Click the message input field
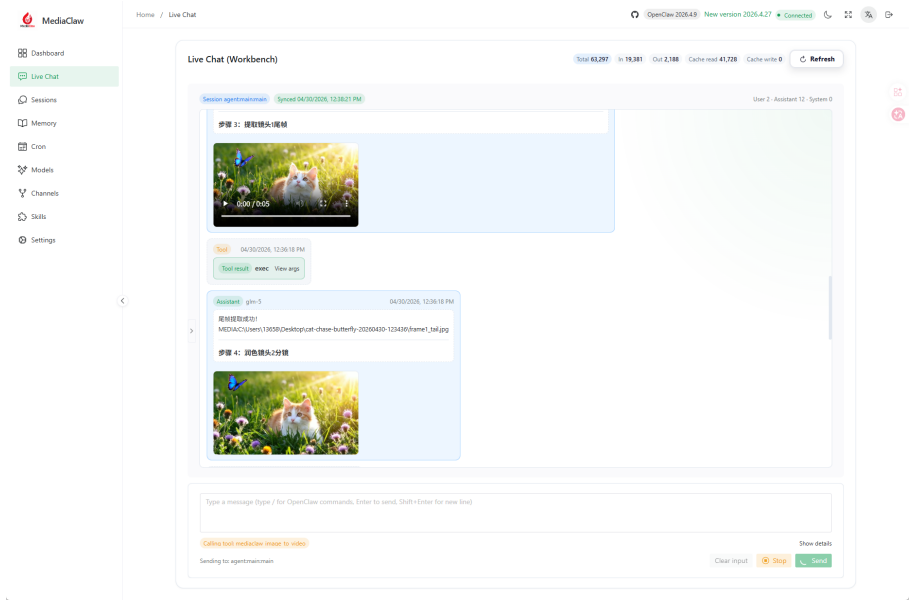Viewport: 915px width, 606px height. [x=515, y=513]
